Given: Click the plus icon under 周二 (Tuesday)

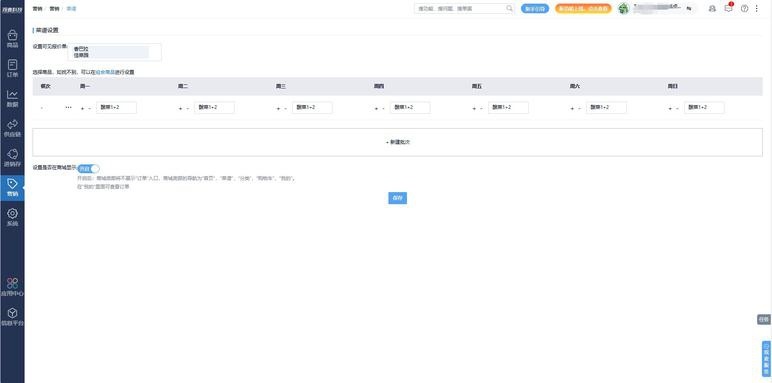Looking at the screenshot, I should click(180, 108).
